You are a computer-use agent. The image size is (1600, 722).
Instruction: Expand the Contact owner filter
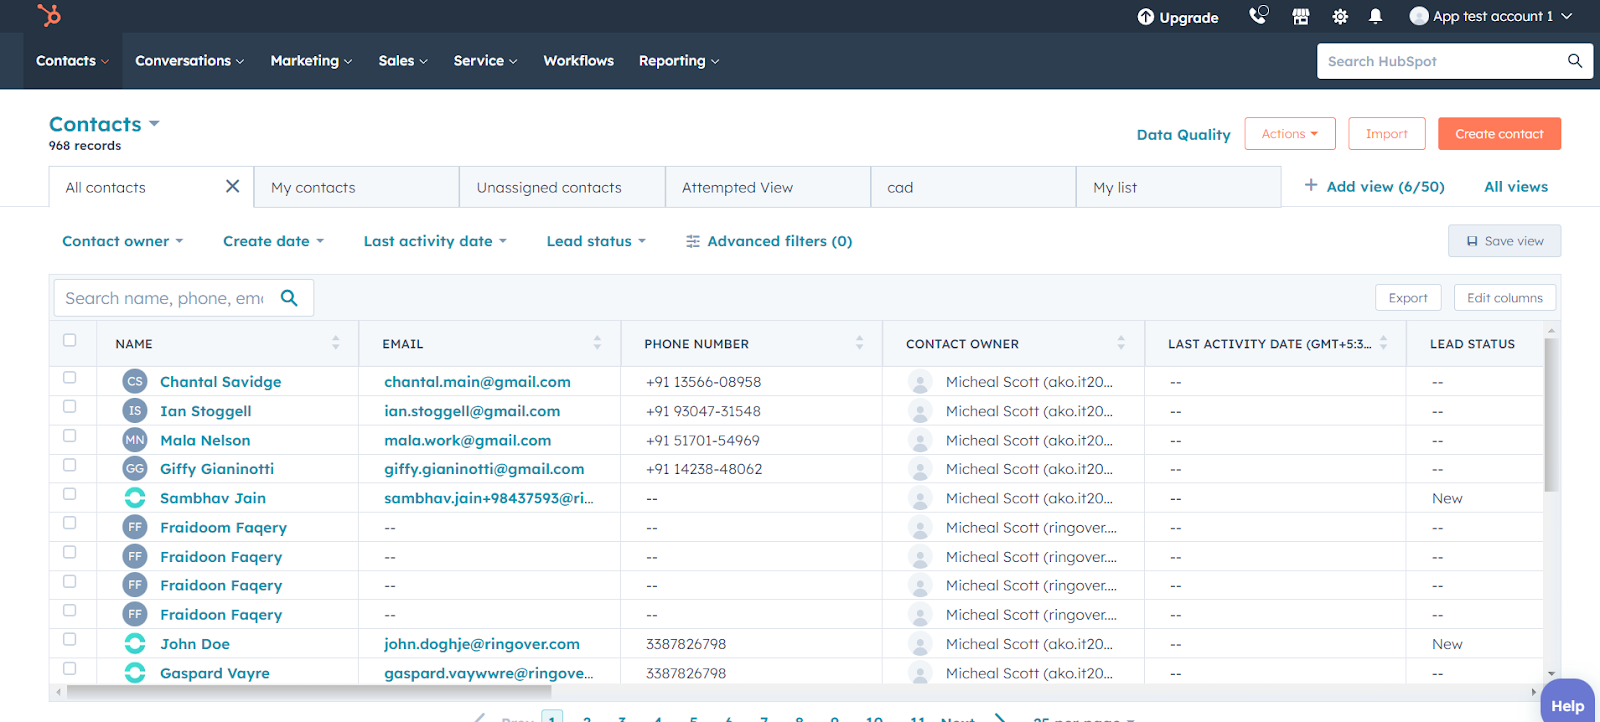tap(123, 241)
